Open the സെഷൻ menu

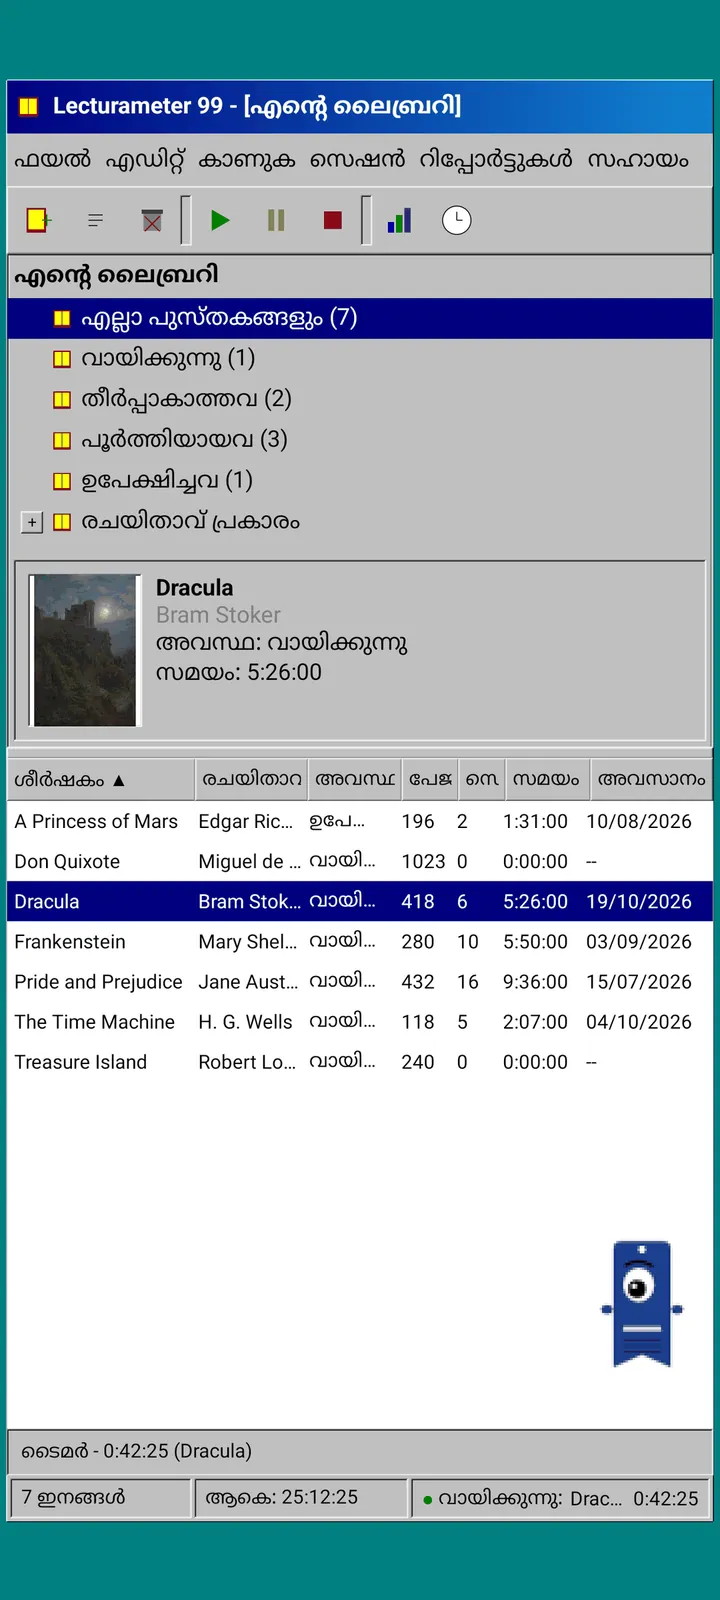click(357, 160)
